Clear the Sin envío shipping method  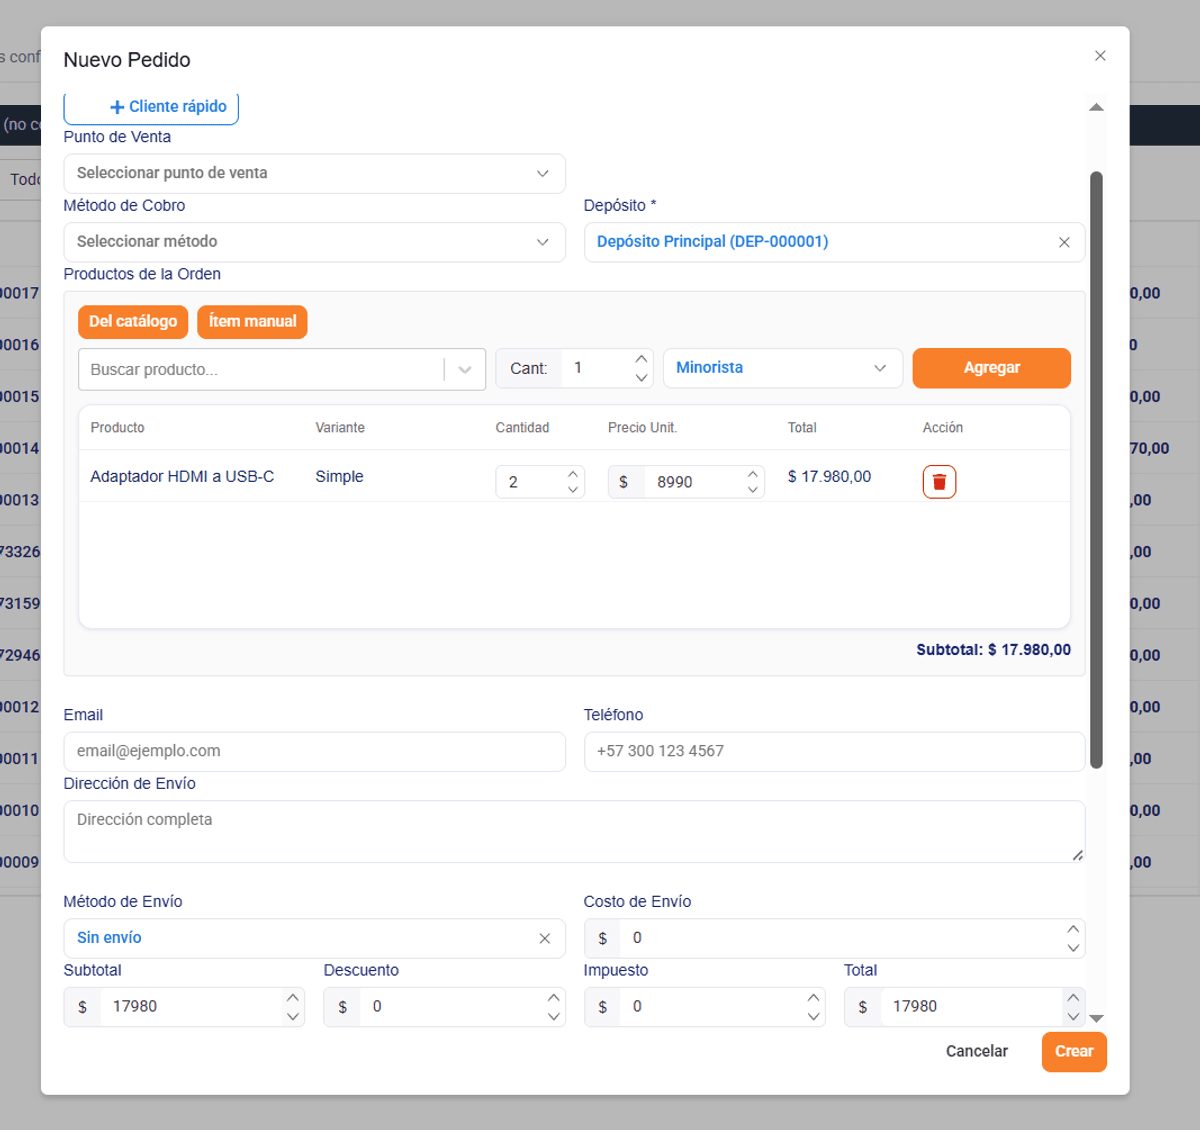tap(544, 938)
